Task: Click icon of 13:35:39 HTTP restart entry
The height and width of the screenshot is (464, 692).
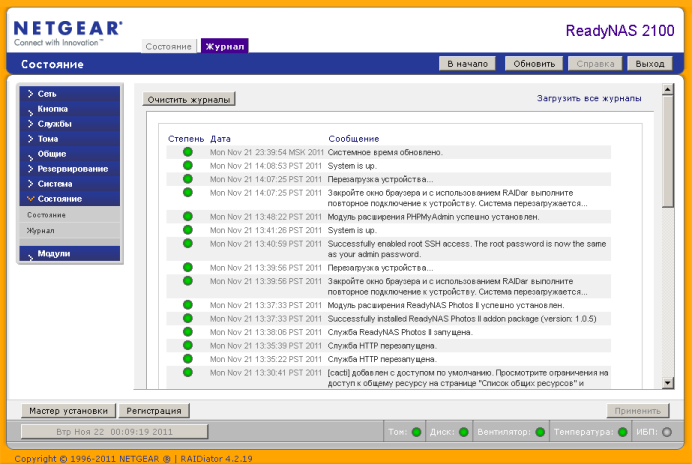Action: click(x=188, y=345)
